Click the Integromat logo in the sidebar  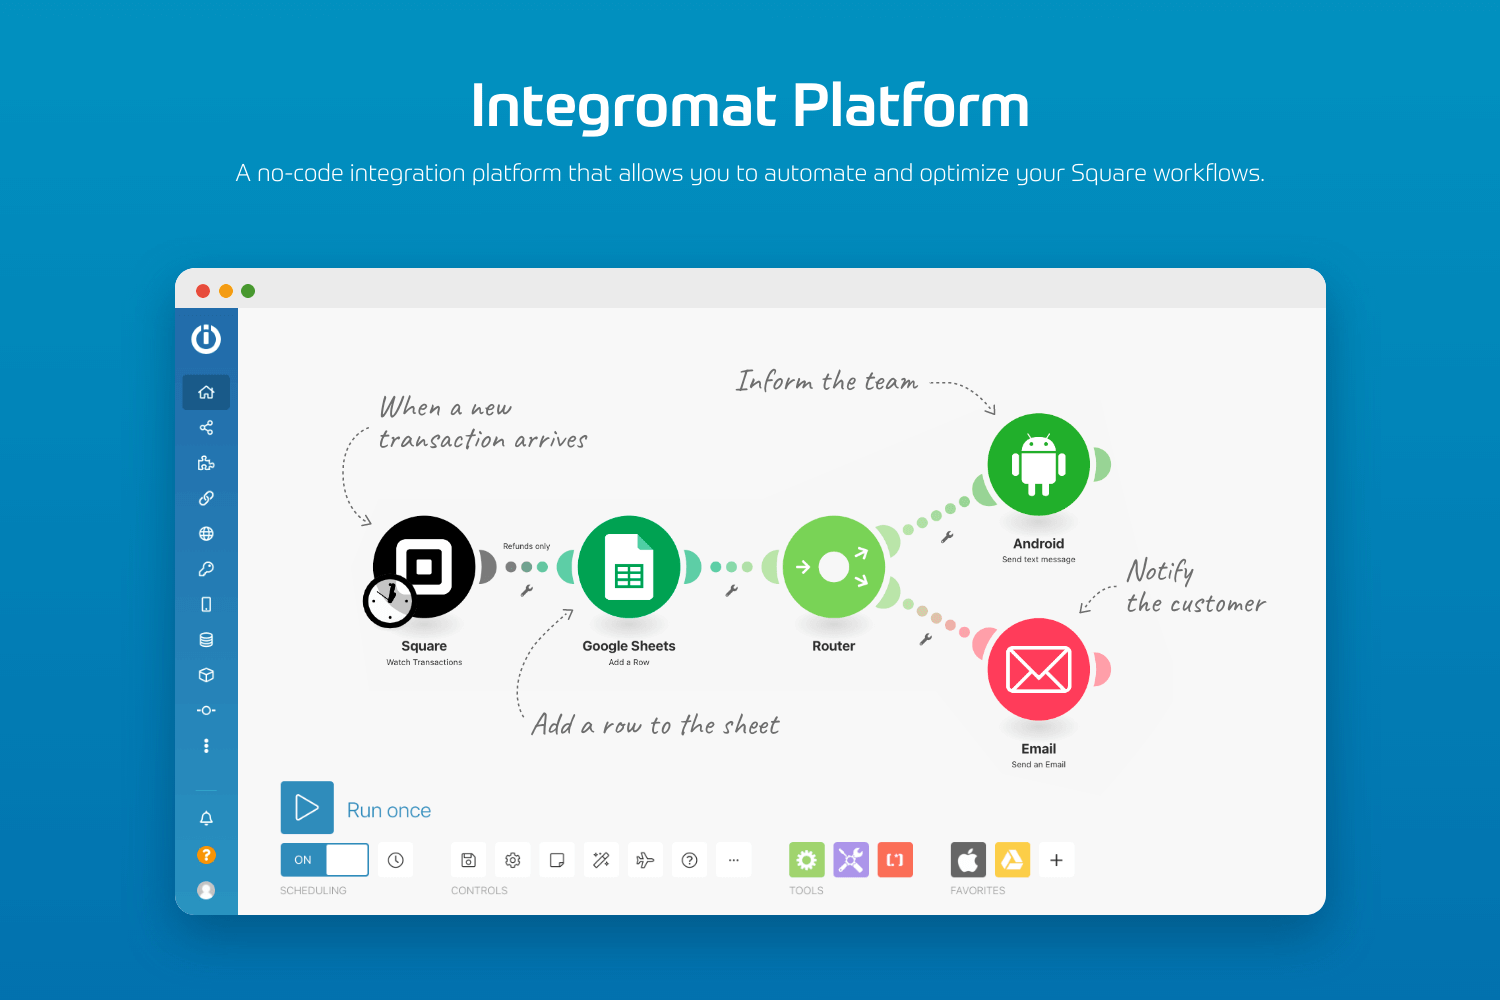tap(206, 339)
